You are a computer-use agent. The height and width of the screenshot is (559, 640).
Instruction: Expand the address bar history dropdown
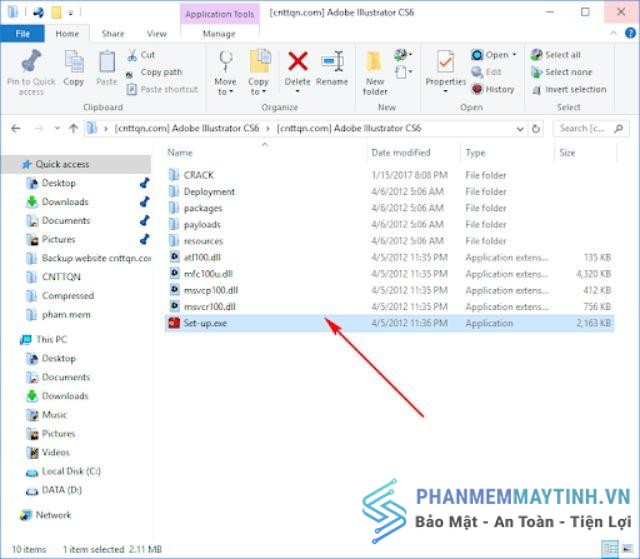pos(520,129)
